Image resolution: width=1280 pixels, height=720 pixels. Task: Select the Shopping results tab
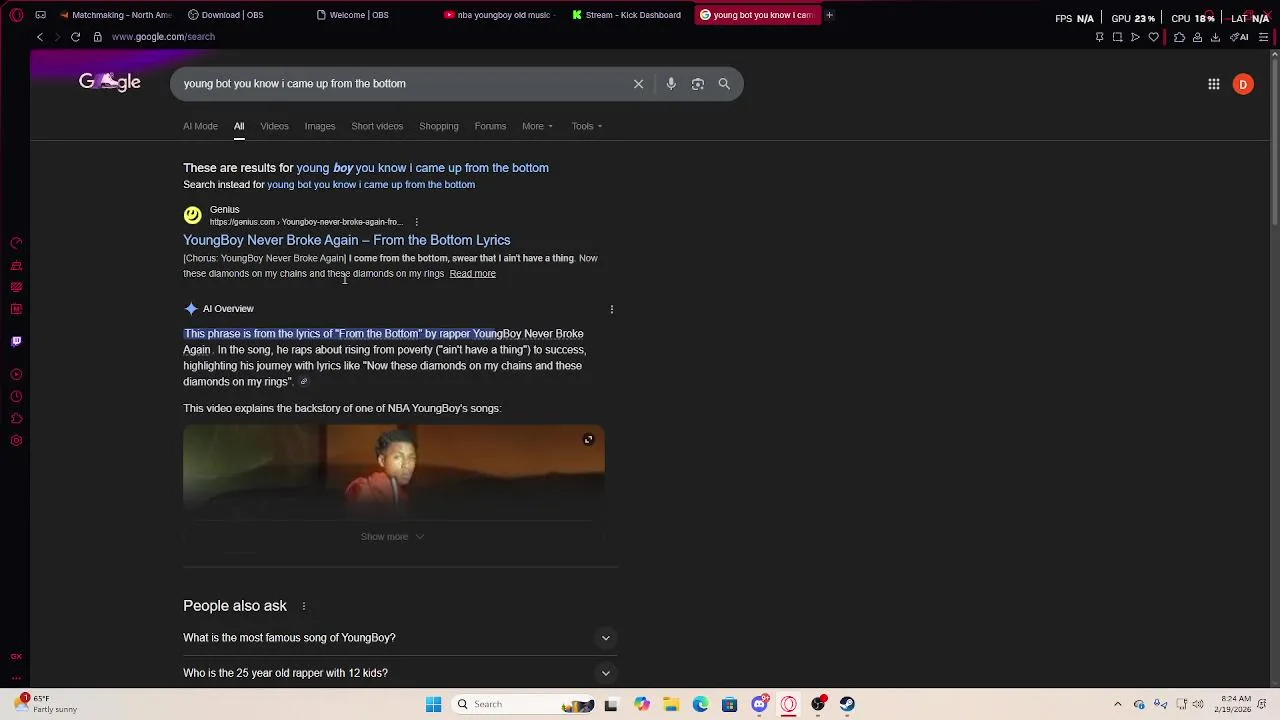tap(439, 126)
